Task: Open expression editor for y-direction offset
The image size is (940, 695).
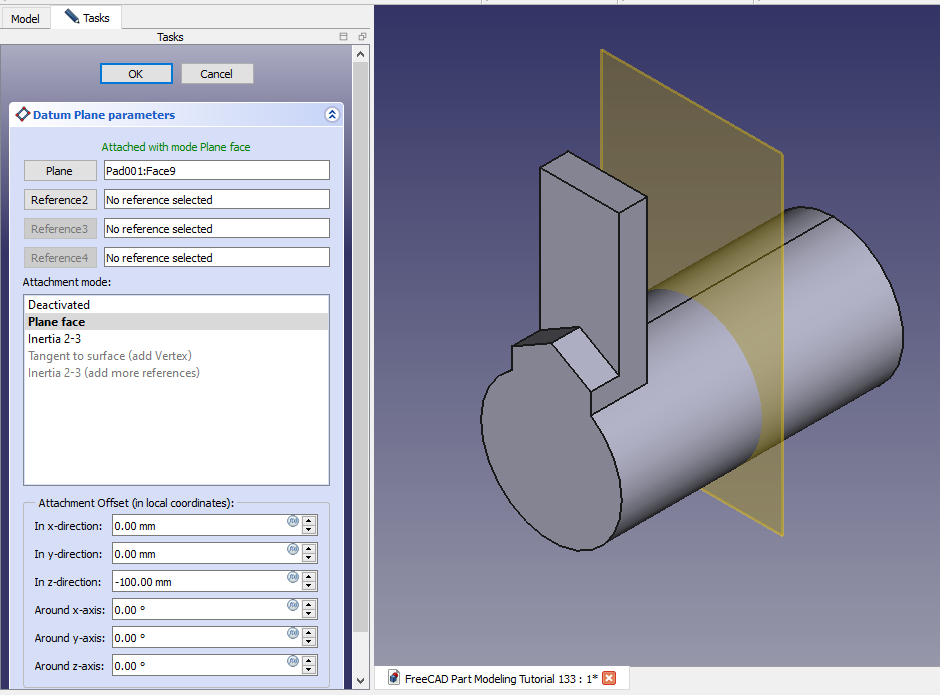Action: click(x=292, y=549)
